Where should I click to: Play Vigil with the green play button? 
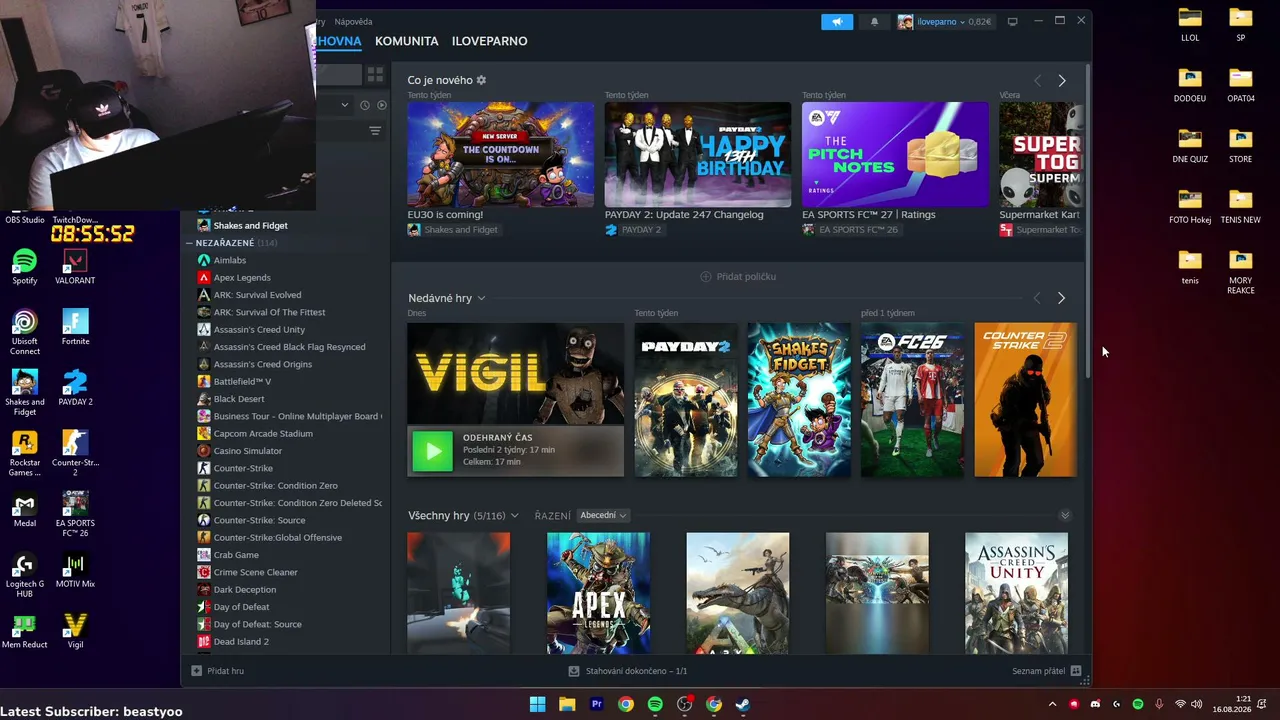(433, 451)
